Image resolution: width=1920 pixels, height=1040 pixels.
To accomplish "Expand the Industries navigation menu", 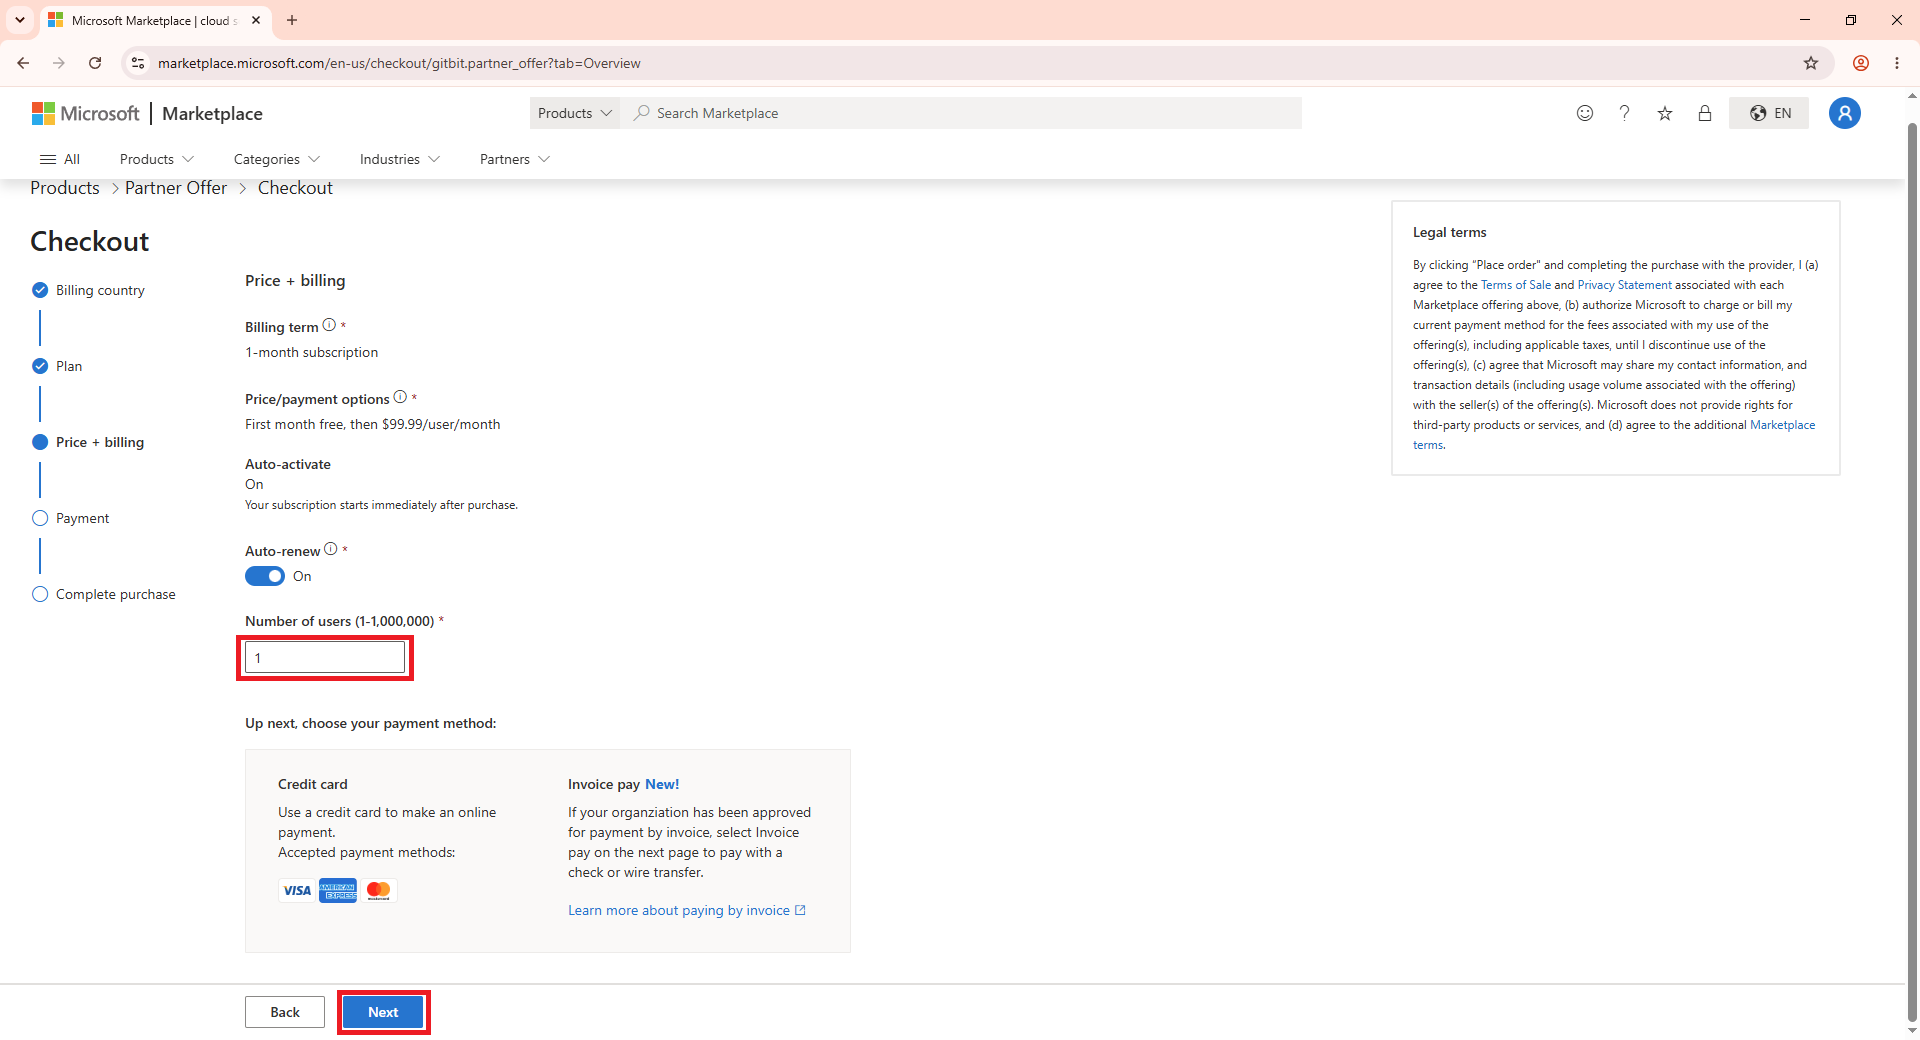I will (x=400, y=159).
